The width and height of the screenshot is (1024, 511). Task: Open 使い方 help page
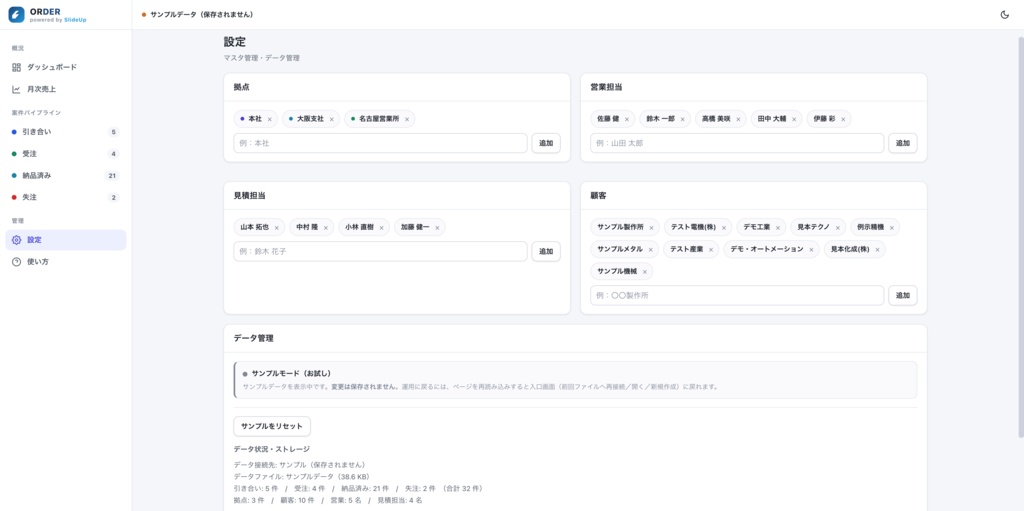tap(65, 261)
